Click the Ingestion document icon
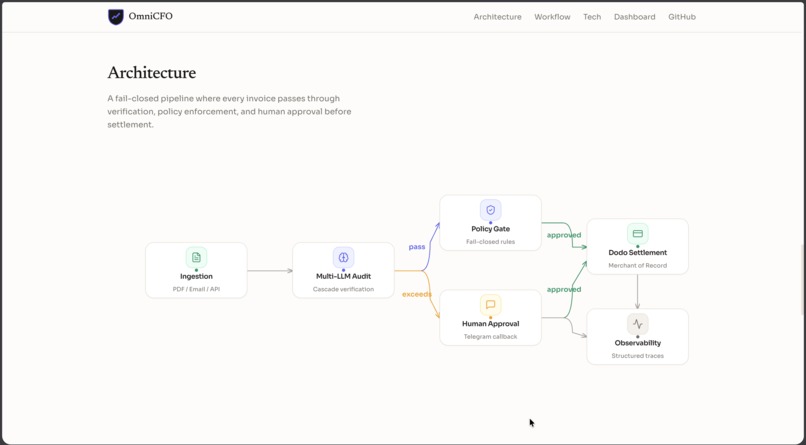This screenshot has height=445, width=806. point(196,257)
